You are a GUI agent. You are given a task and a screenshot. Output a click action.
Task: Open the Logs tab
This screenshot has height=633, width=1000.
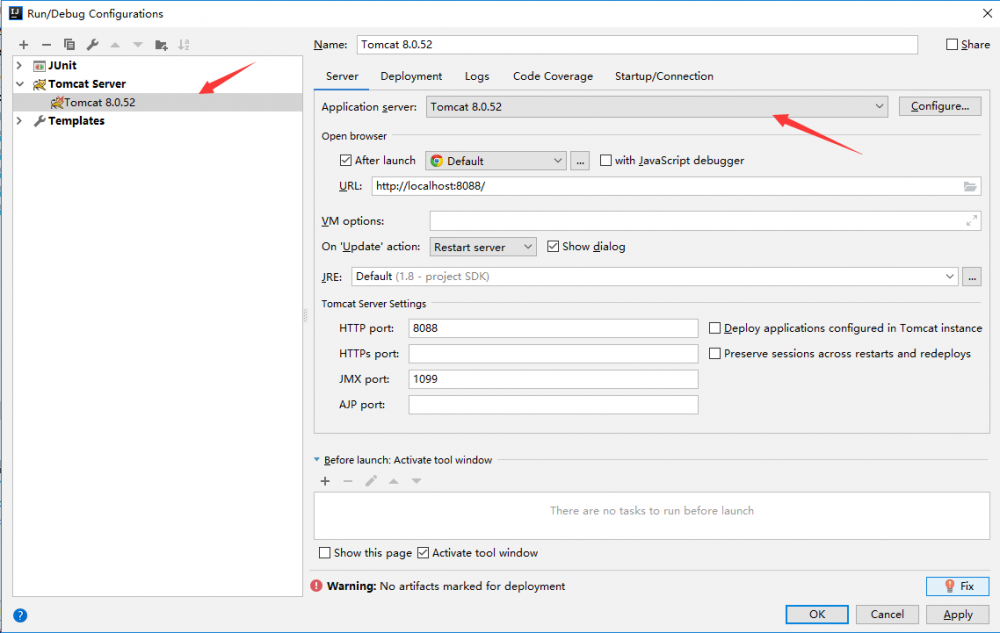[x=477, y=76]
